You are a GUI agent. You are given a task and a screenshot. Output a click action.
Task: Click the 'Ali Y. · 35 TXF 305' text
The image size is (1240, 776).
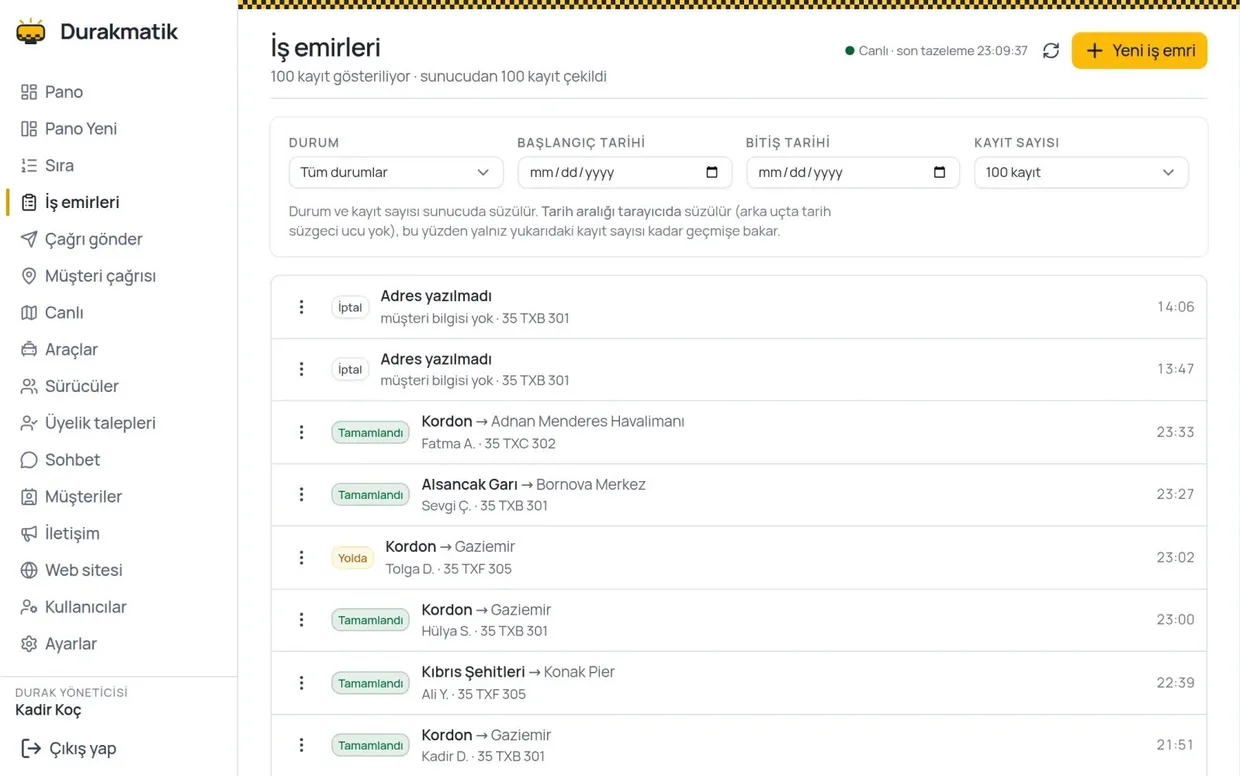[473, 694]
